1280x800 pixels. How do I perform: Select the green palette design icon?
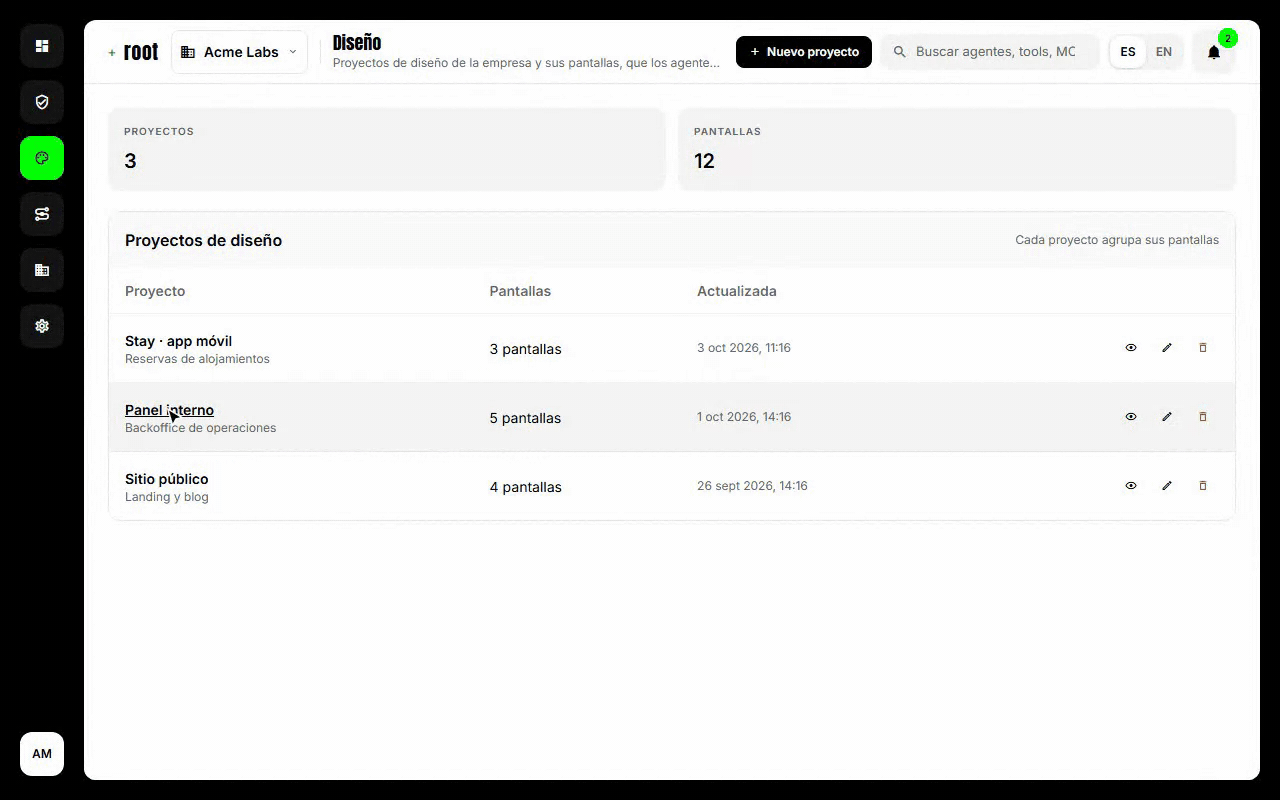tap(42, 158)
